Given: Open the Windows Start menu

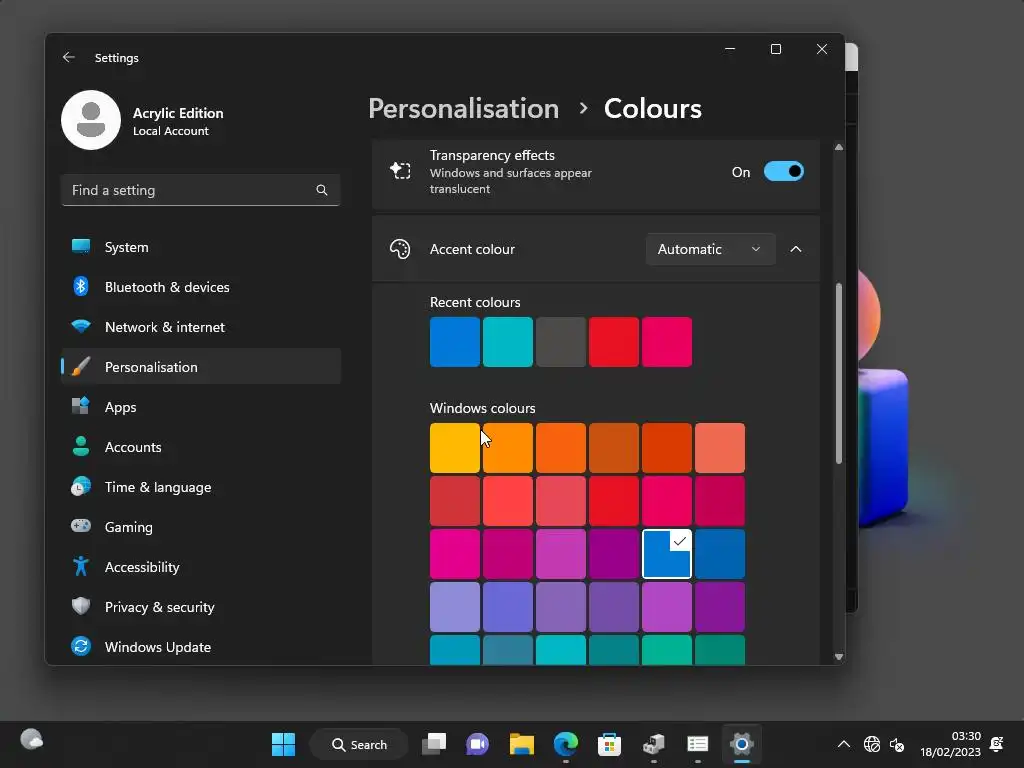Looking at the screenshot, I should coord(283,744).
